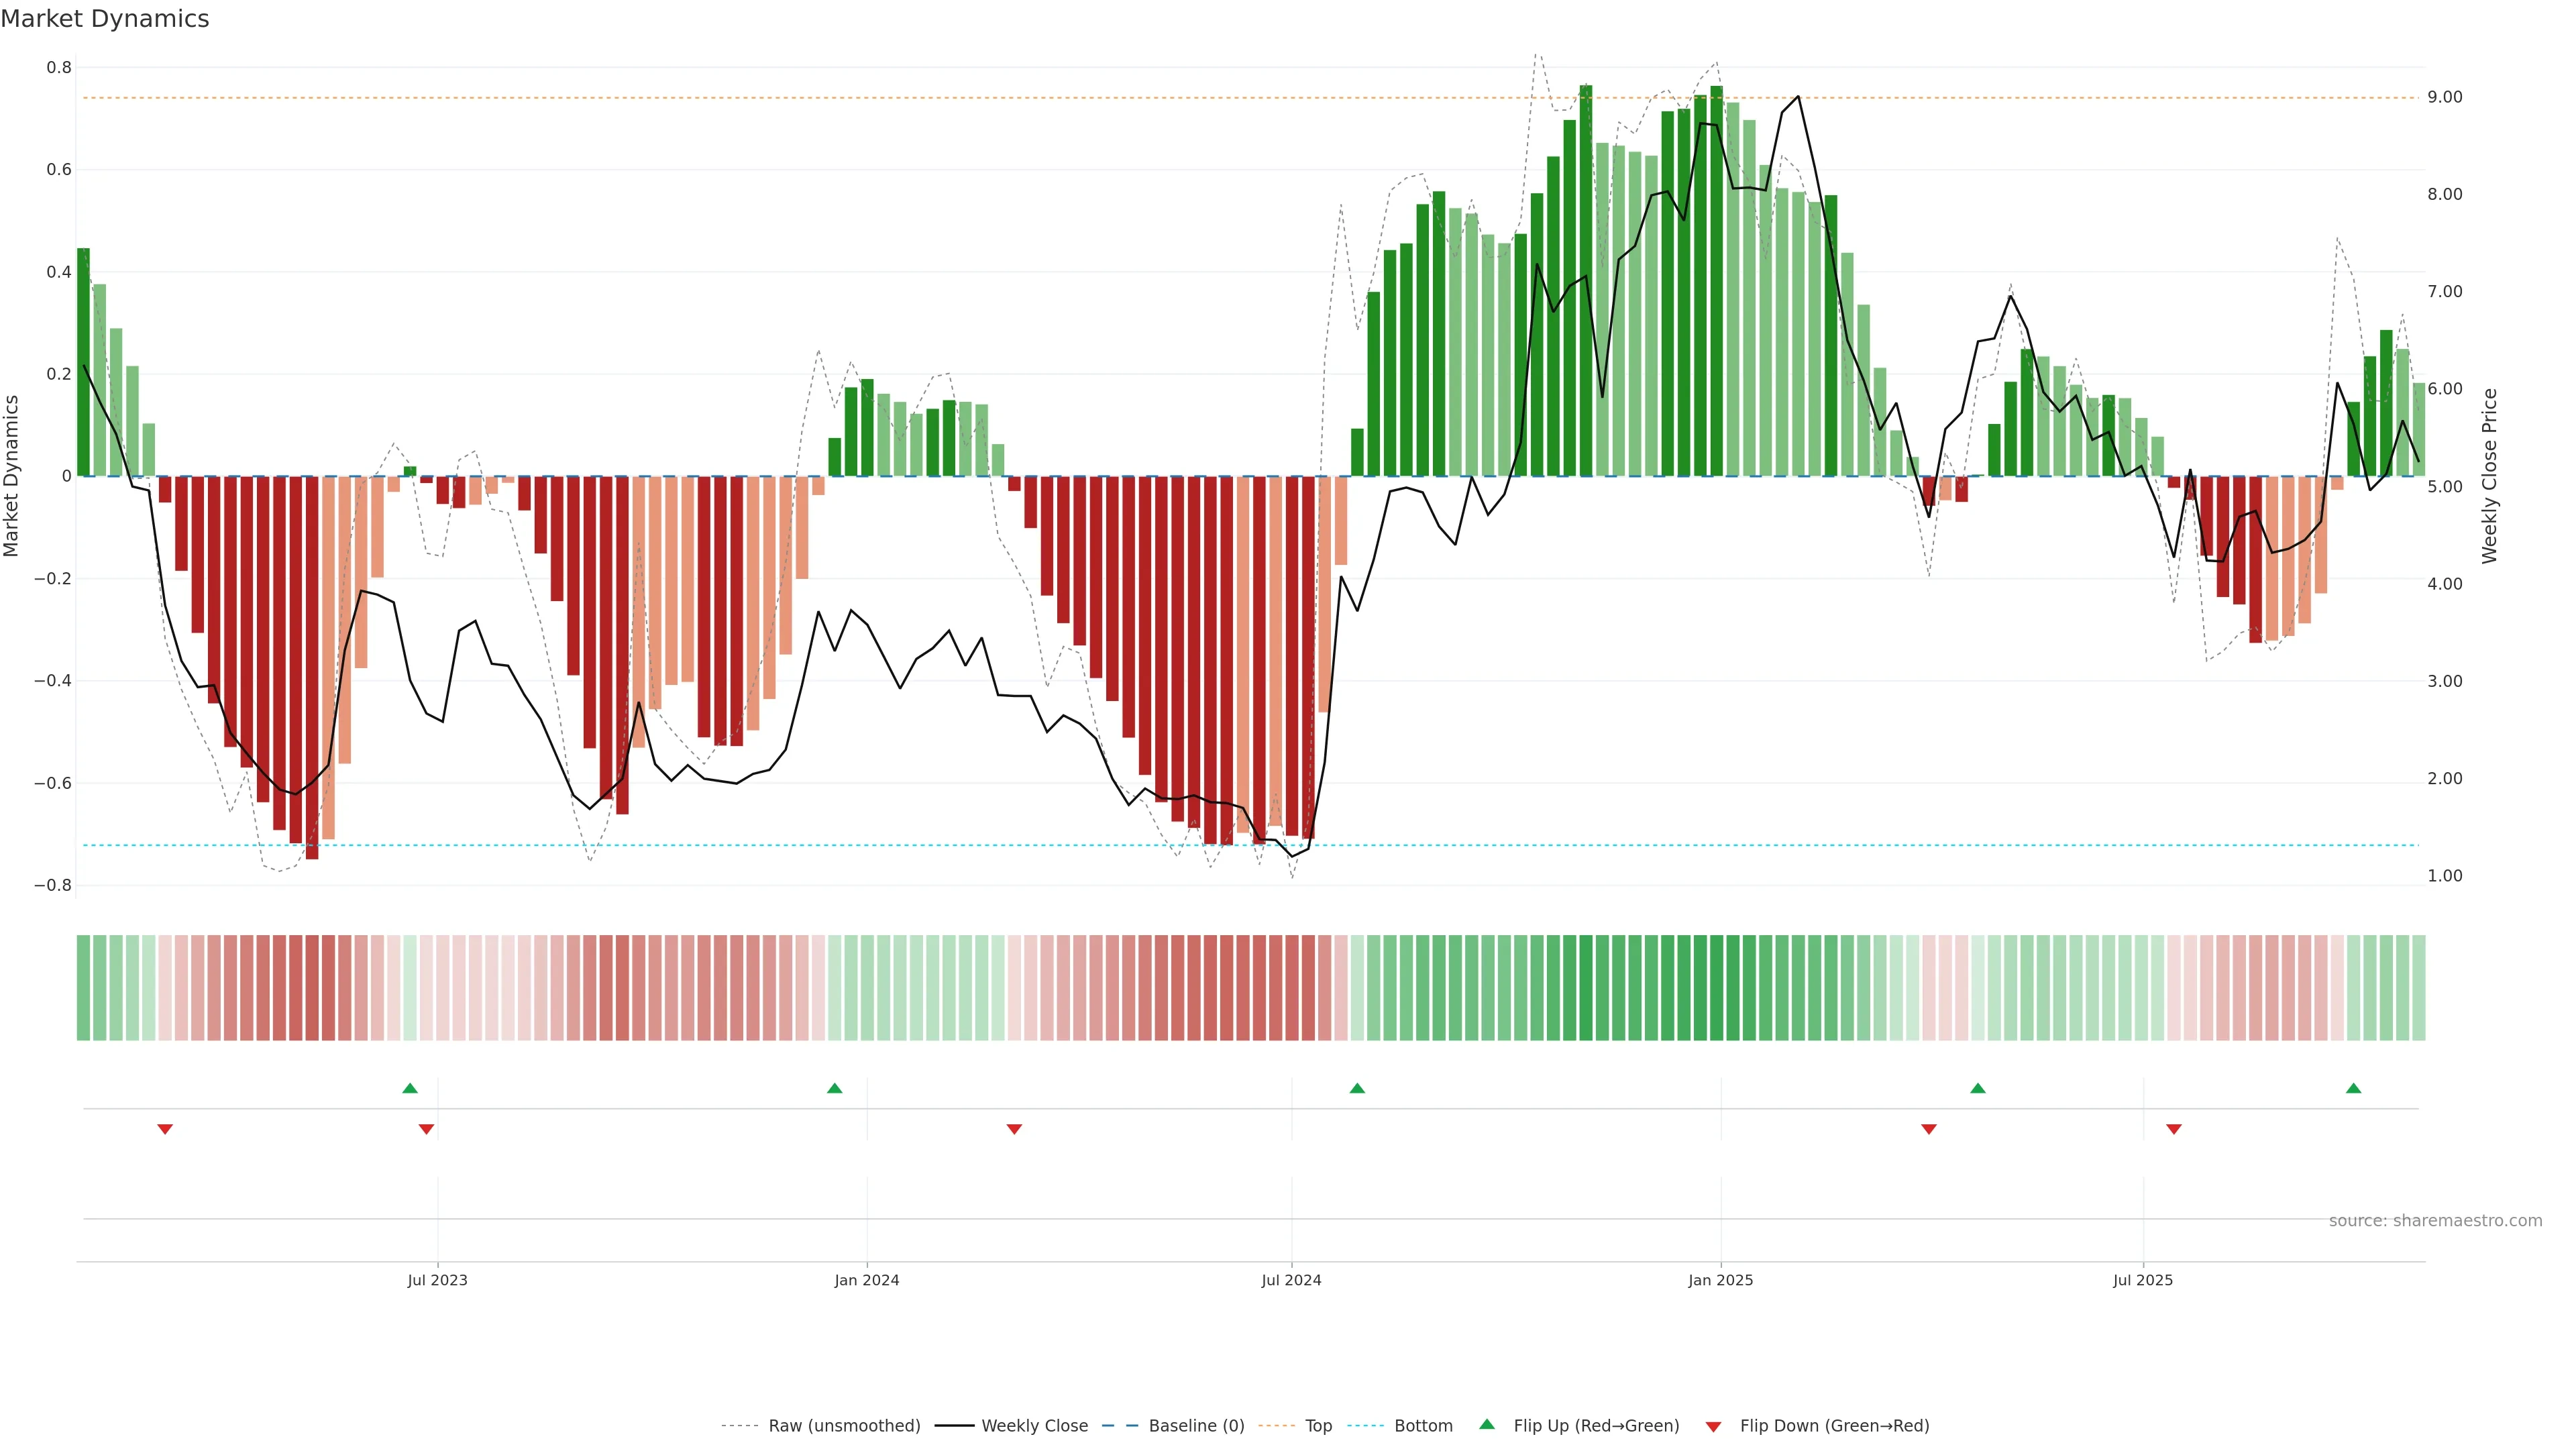
Task: Click the Jan 2025 x-axis label
Action: click(x=1720, y=1280)
